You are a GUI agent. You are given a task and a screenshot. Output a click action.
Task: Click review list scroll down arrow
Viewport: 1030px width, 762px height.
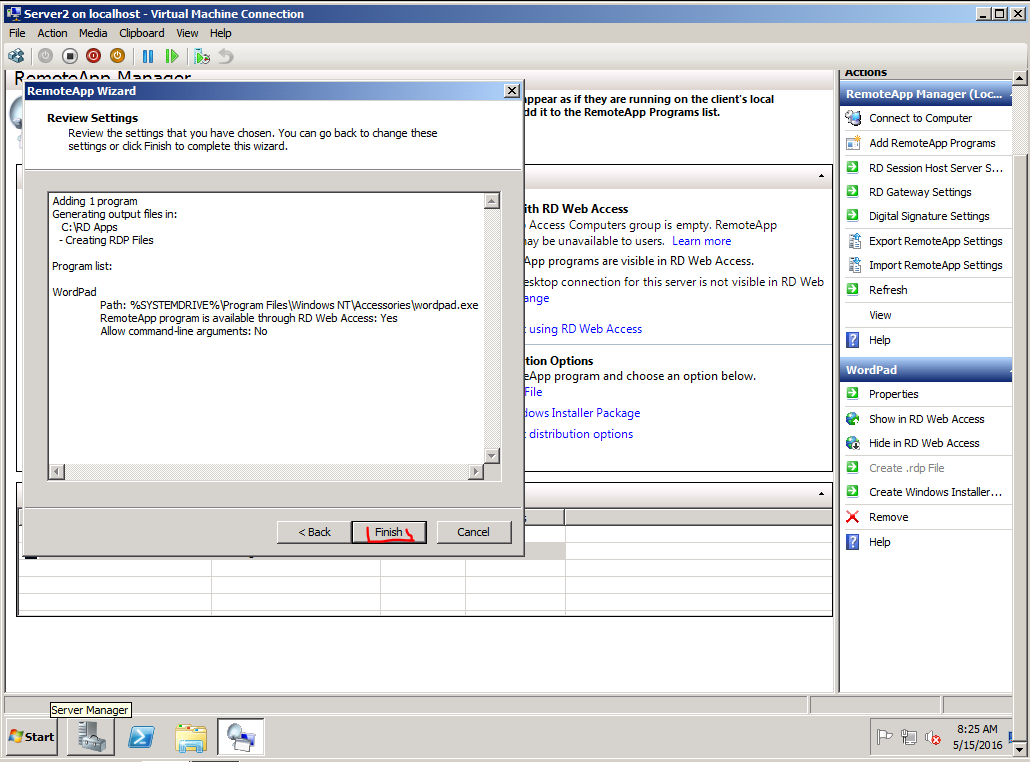tap(491, 455)
